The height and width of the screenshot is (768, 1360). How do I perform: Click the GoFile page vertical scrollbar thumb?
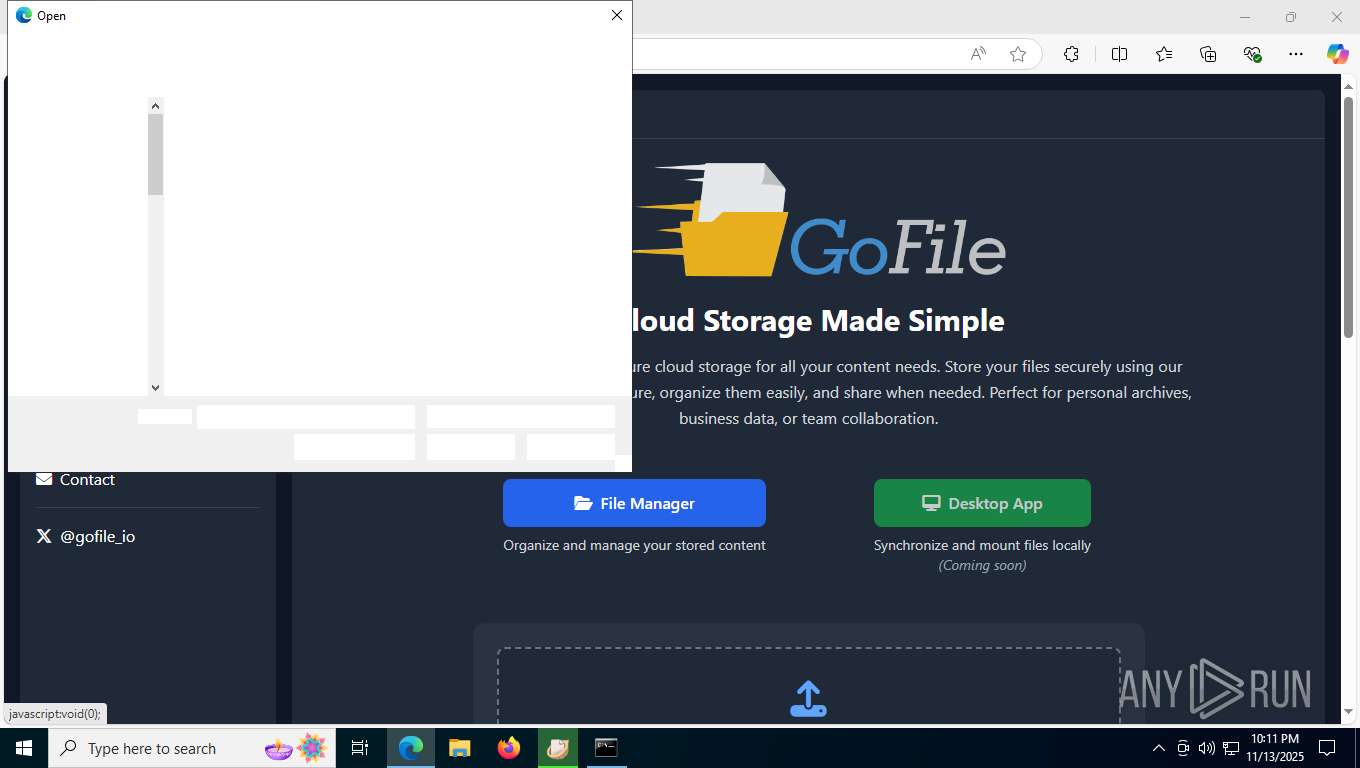click(1348, 217)
